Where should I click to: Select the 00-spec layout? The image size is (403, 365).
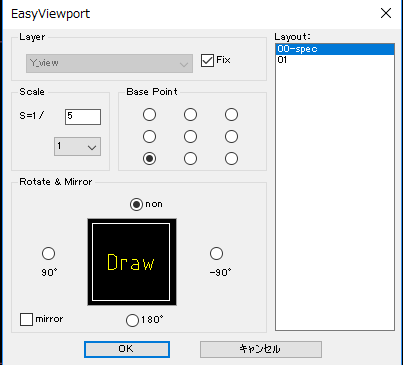(335, 49)
